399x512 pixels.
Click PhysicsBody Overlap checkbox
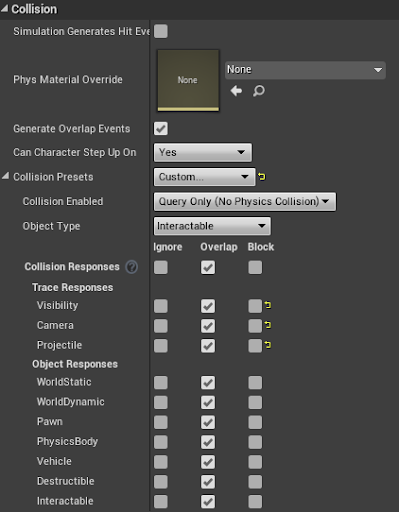(208, 442)
